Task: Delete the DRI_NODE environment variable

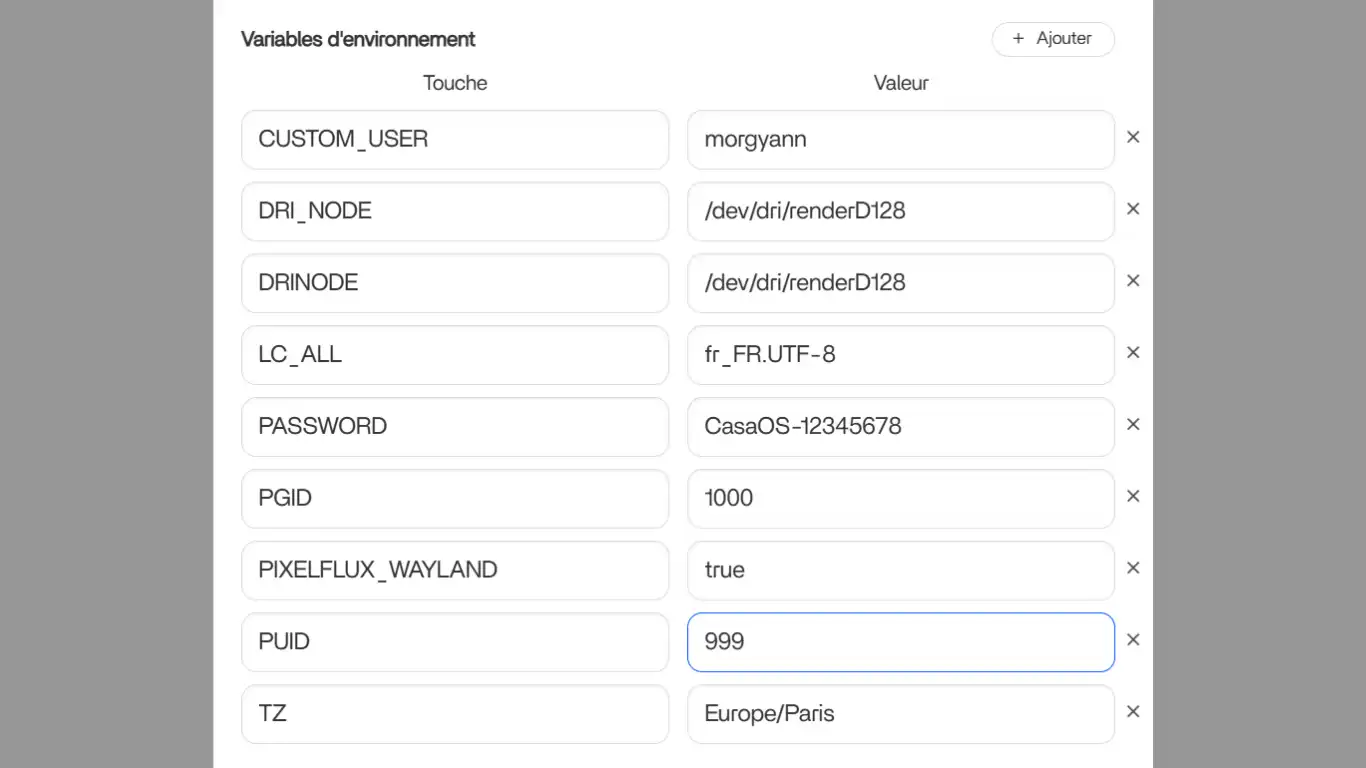Action: (1133, 210)
